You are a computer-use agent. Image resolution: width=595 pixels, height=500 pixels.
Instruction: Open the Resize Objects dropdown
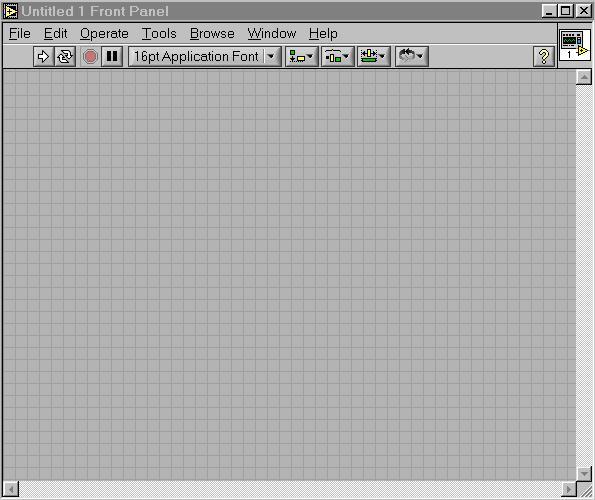point(374,57)
